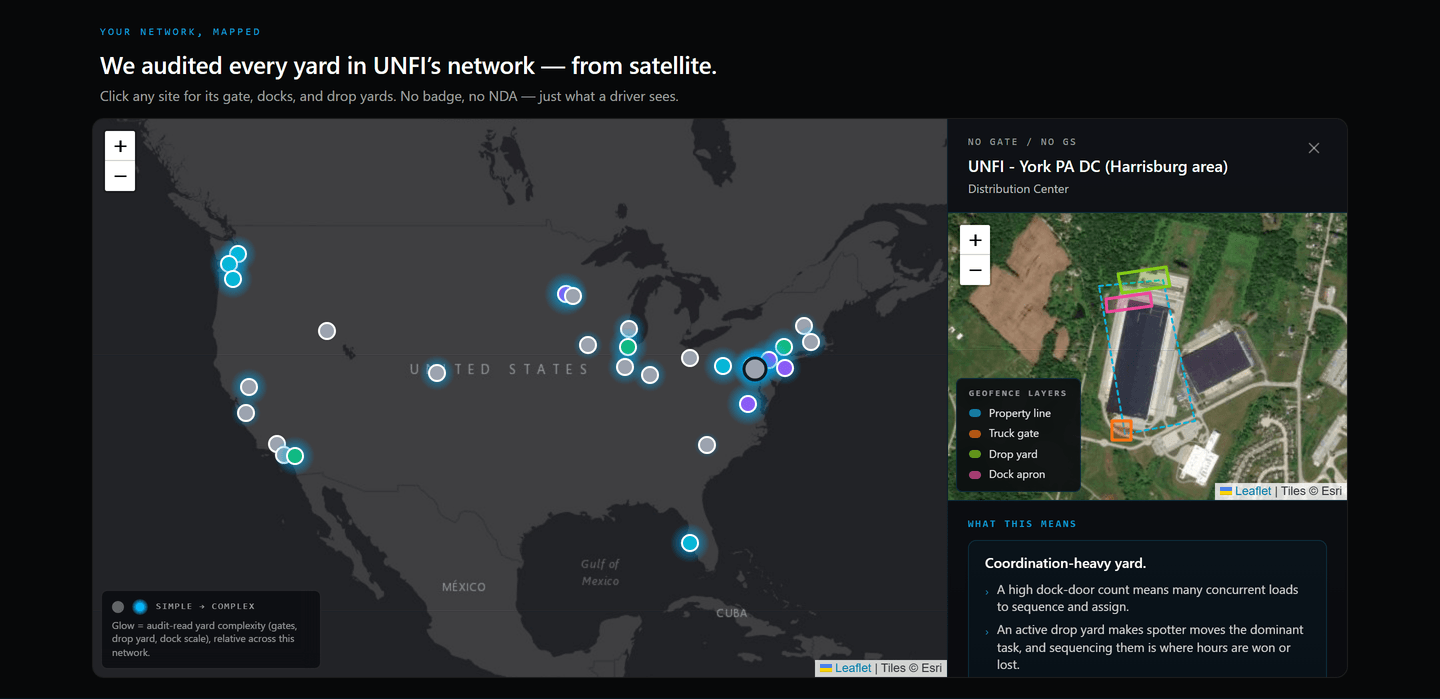Zoom in on the main US network map
Screen dimensions: 1440x699
[120, 146]
